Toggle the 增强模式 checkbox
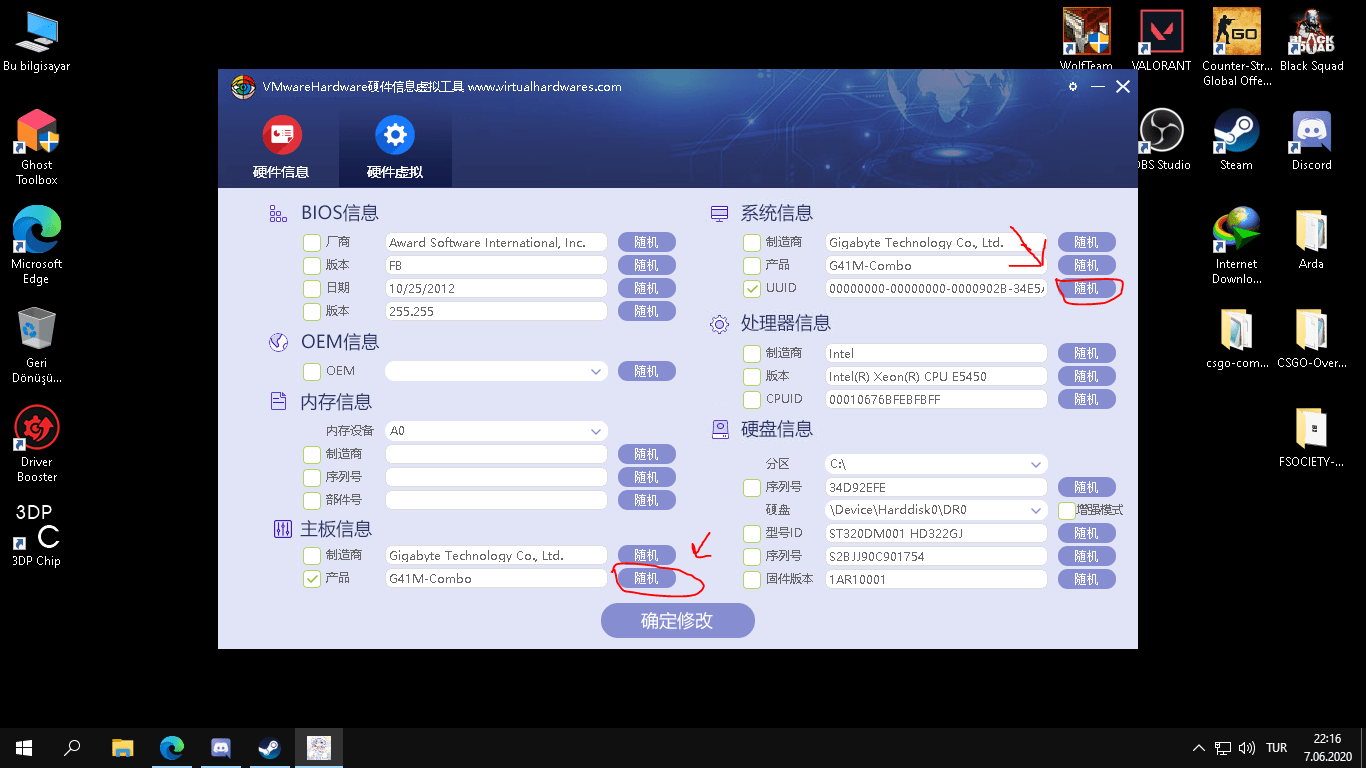The width and height of the screenshot is (1366, 768). tap(1066, 510)
